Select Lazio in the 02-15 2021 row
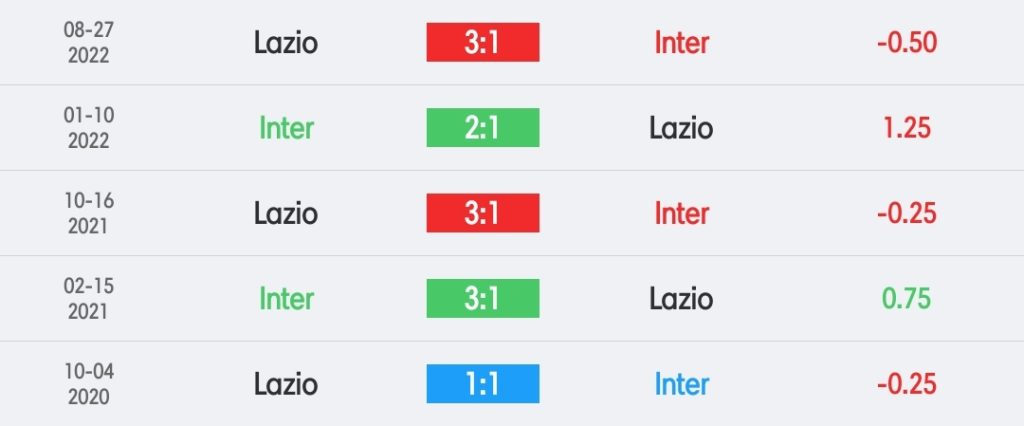This screenshot has height=426, width=1024. (x=681, y=298)
